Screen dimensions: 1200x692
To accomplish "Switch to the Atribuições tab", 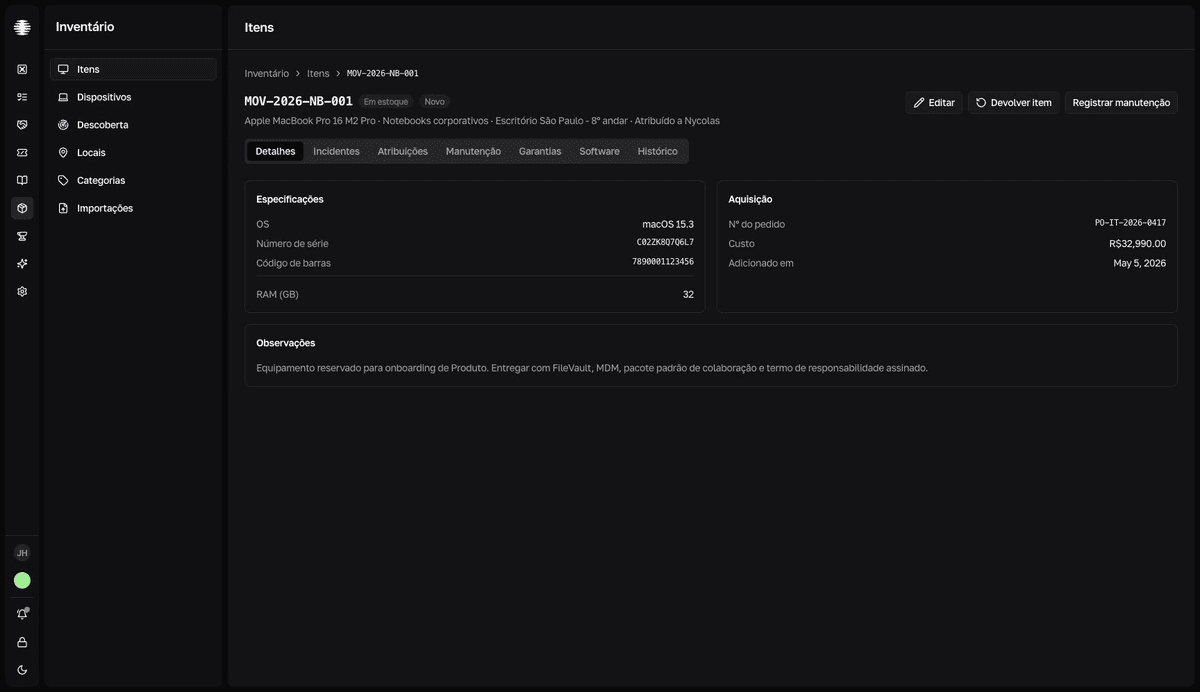I will (x=402, y=151).
